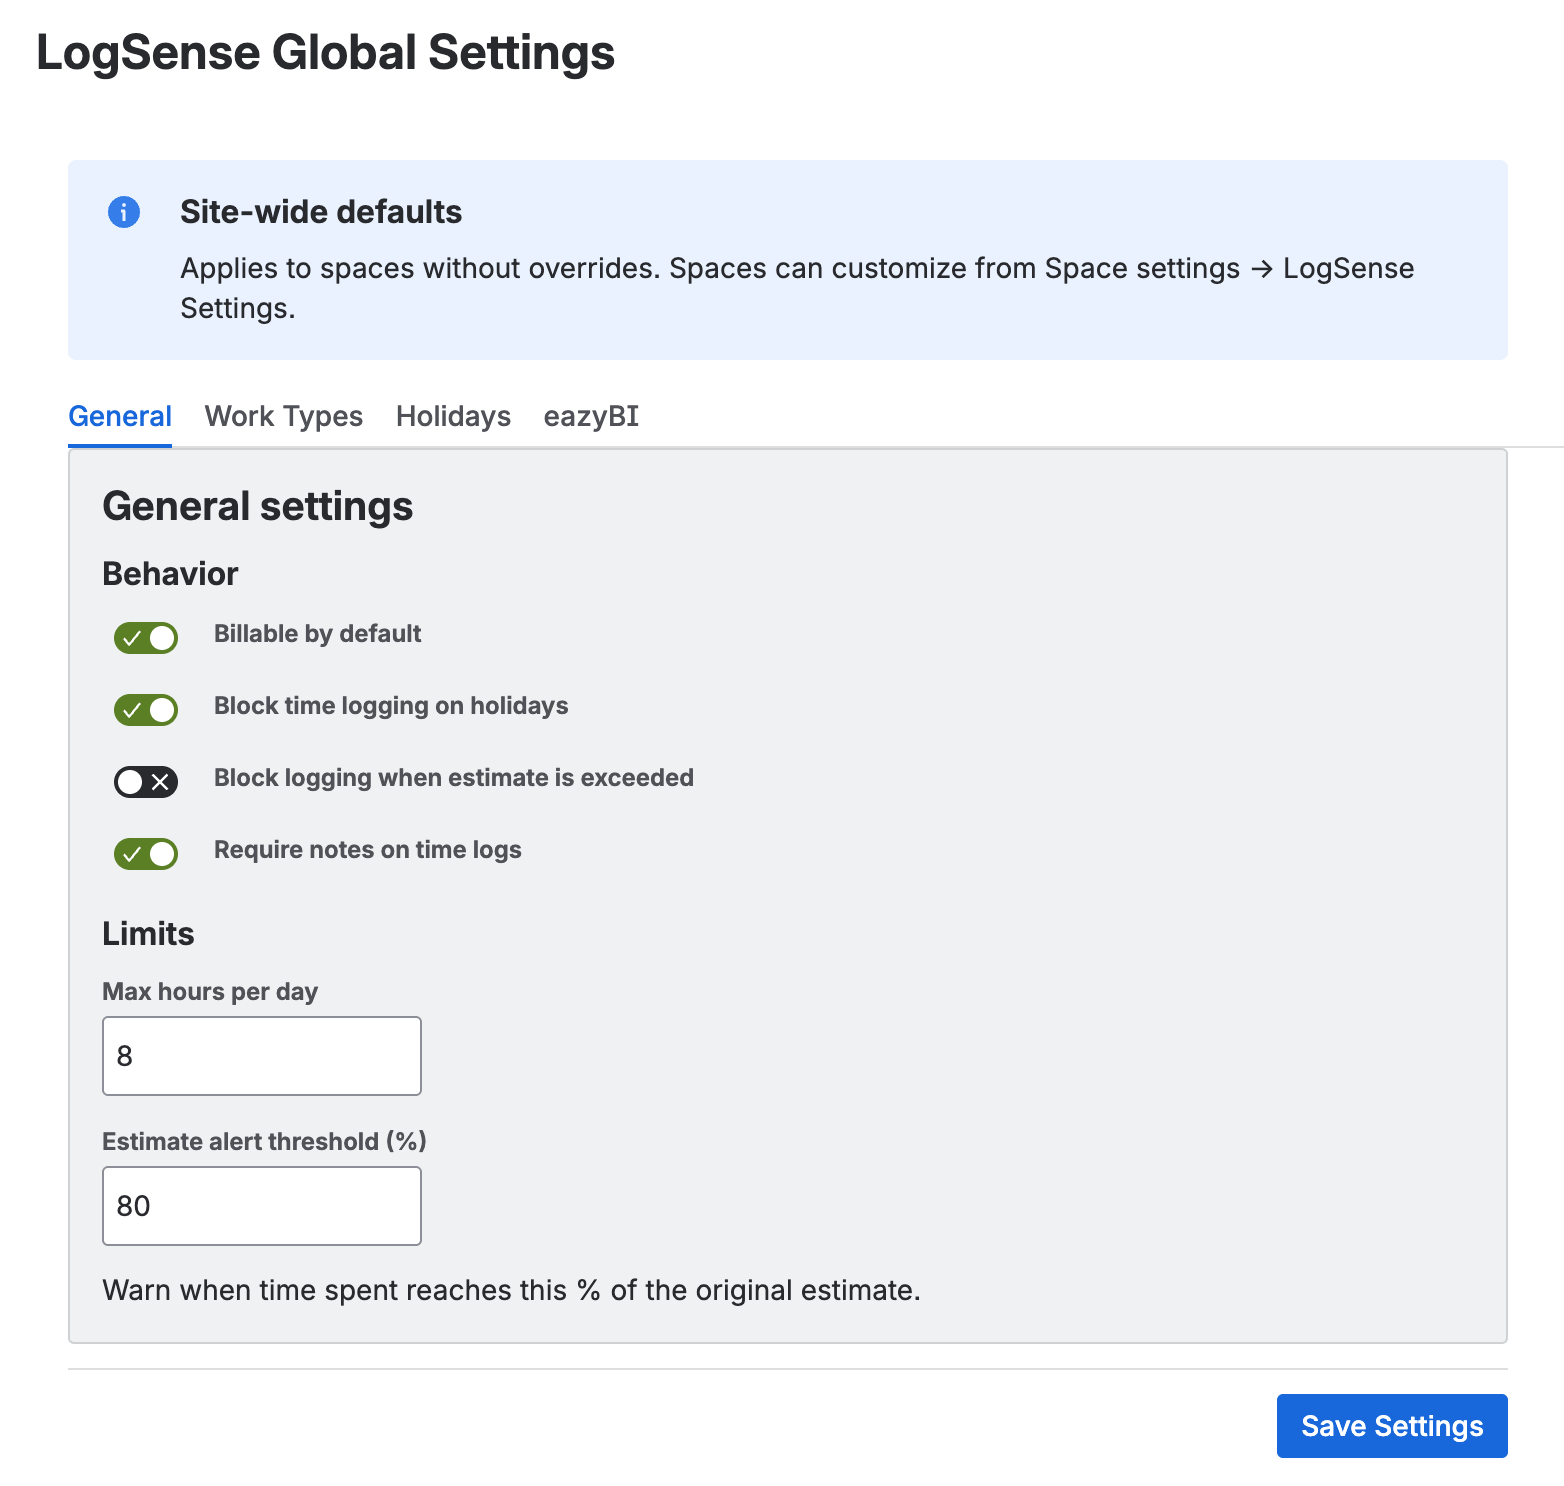Click the Estimate alert threshold (%) label
Viewport: 1564px width, 1486px height.
(264, 1142)
